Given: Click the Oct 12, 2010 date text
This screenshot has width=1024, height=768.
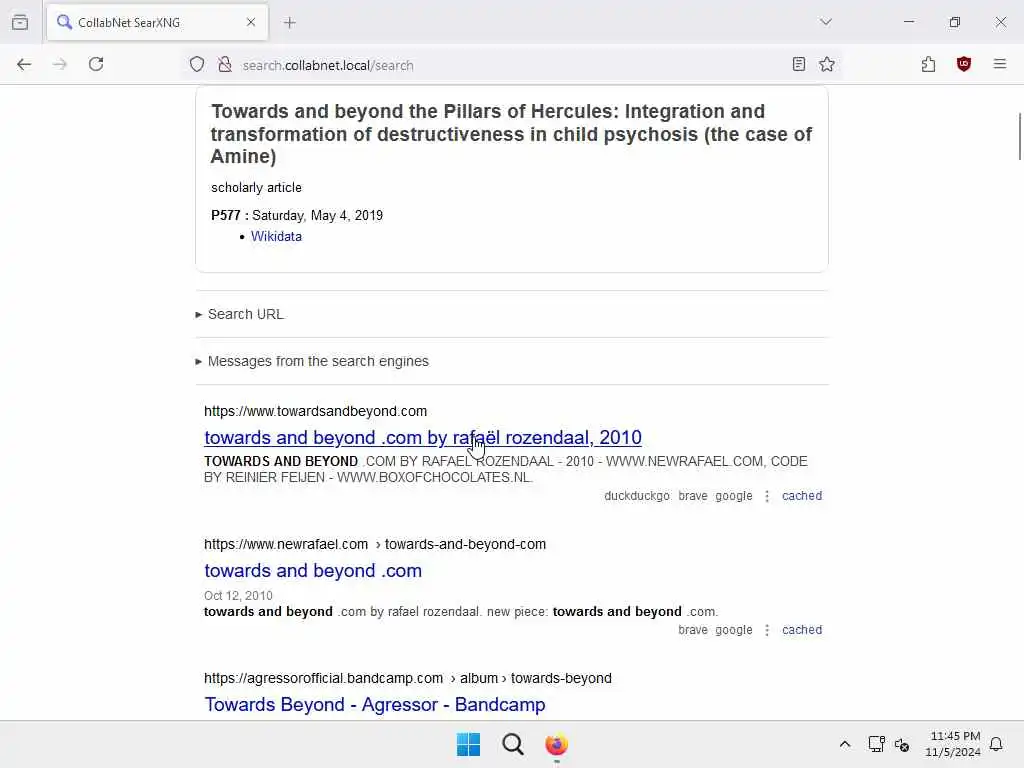Looking at the screenshot, I should [x=238, y=596].
